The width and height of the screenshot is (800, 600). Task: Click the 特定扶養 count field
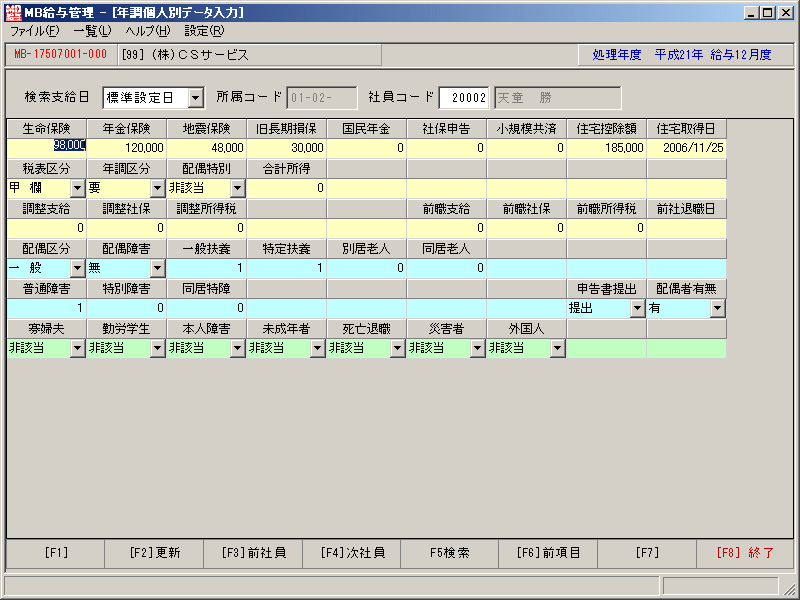287,268
